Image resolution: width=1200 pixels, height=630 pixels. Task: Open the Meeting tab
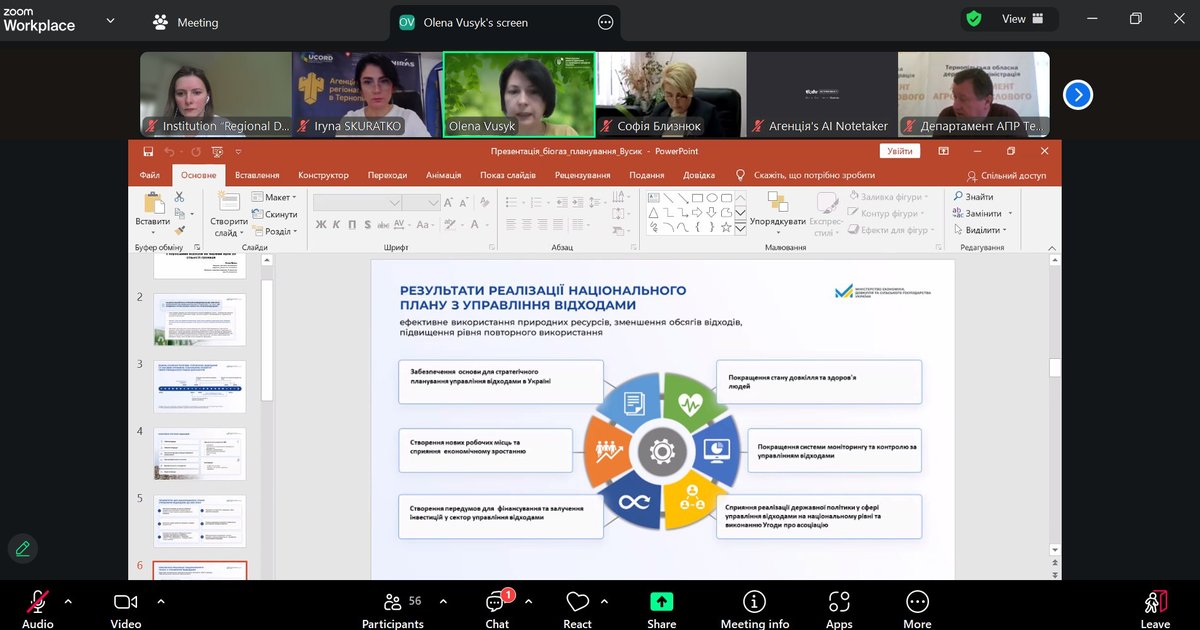pos(186,22)
